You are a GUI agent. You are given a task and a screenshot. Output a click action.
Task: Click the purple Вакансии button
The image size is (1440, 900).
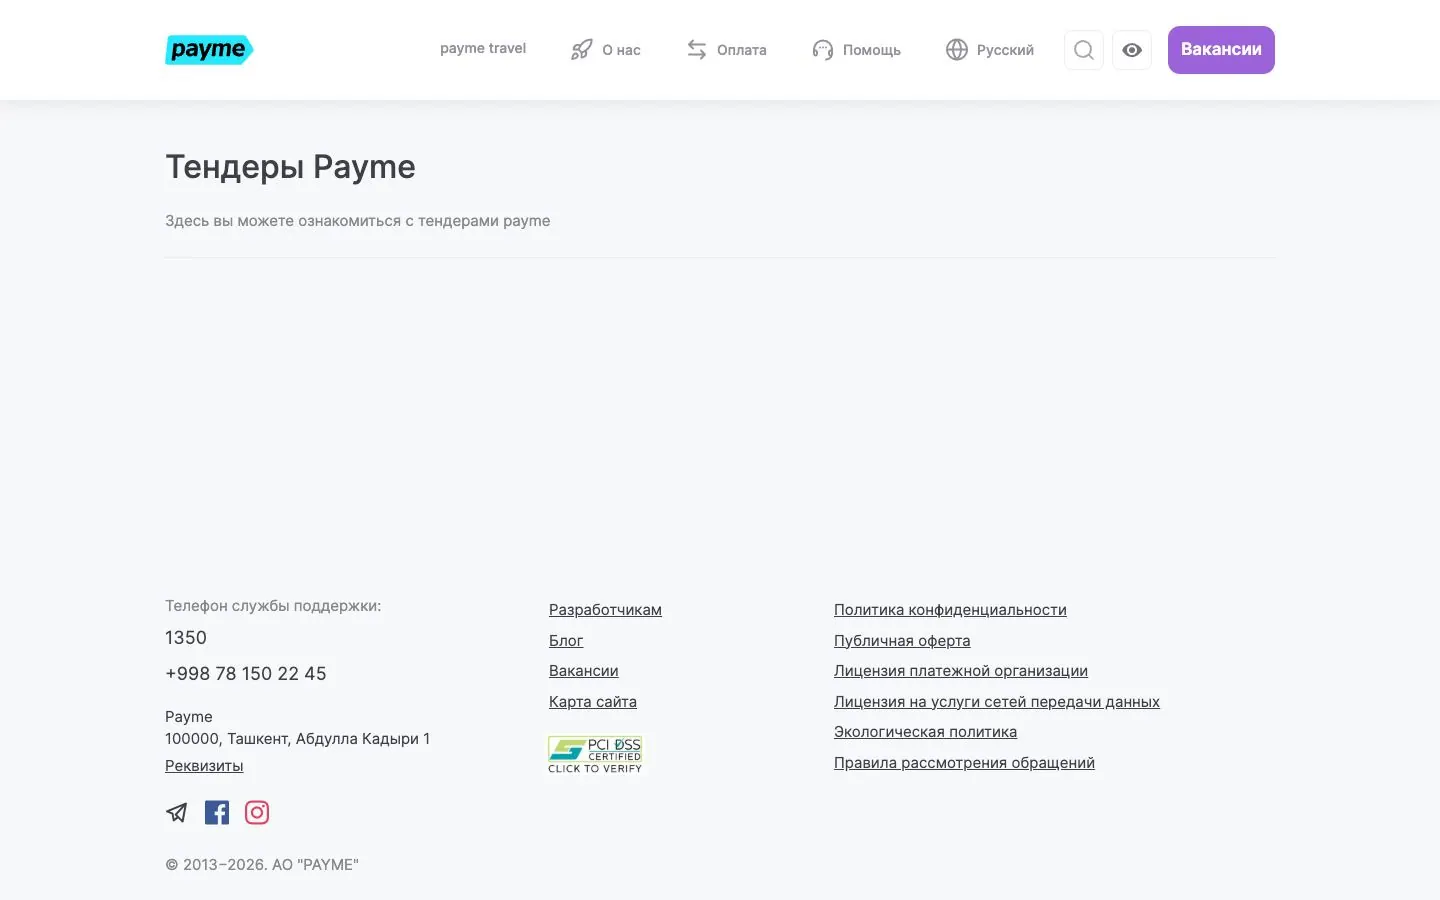tap(1221, 50)
